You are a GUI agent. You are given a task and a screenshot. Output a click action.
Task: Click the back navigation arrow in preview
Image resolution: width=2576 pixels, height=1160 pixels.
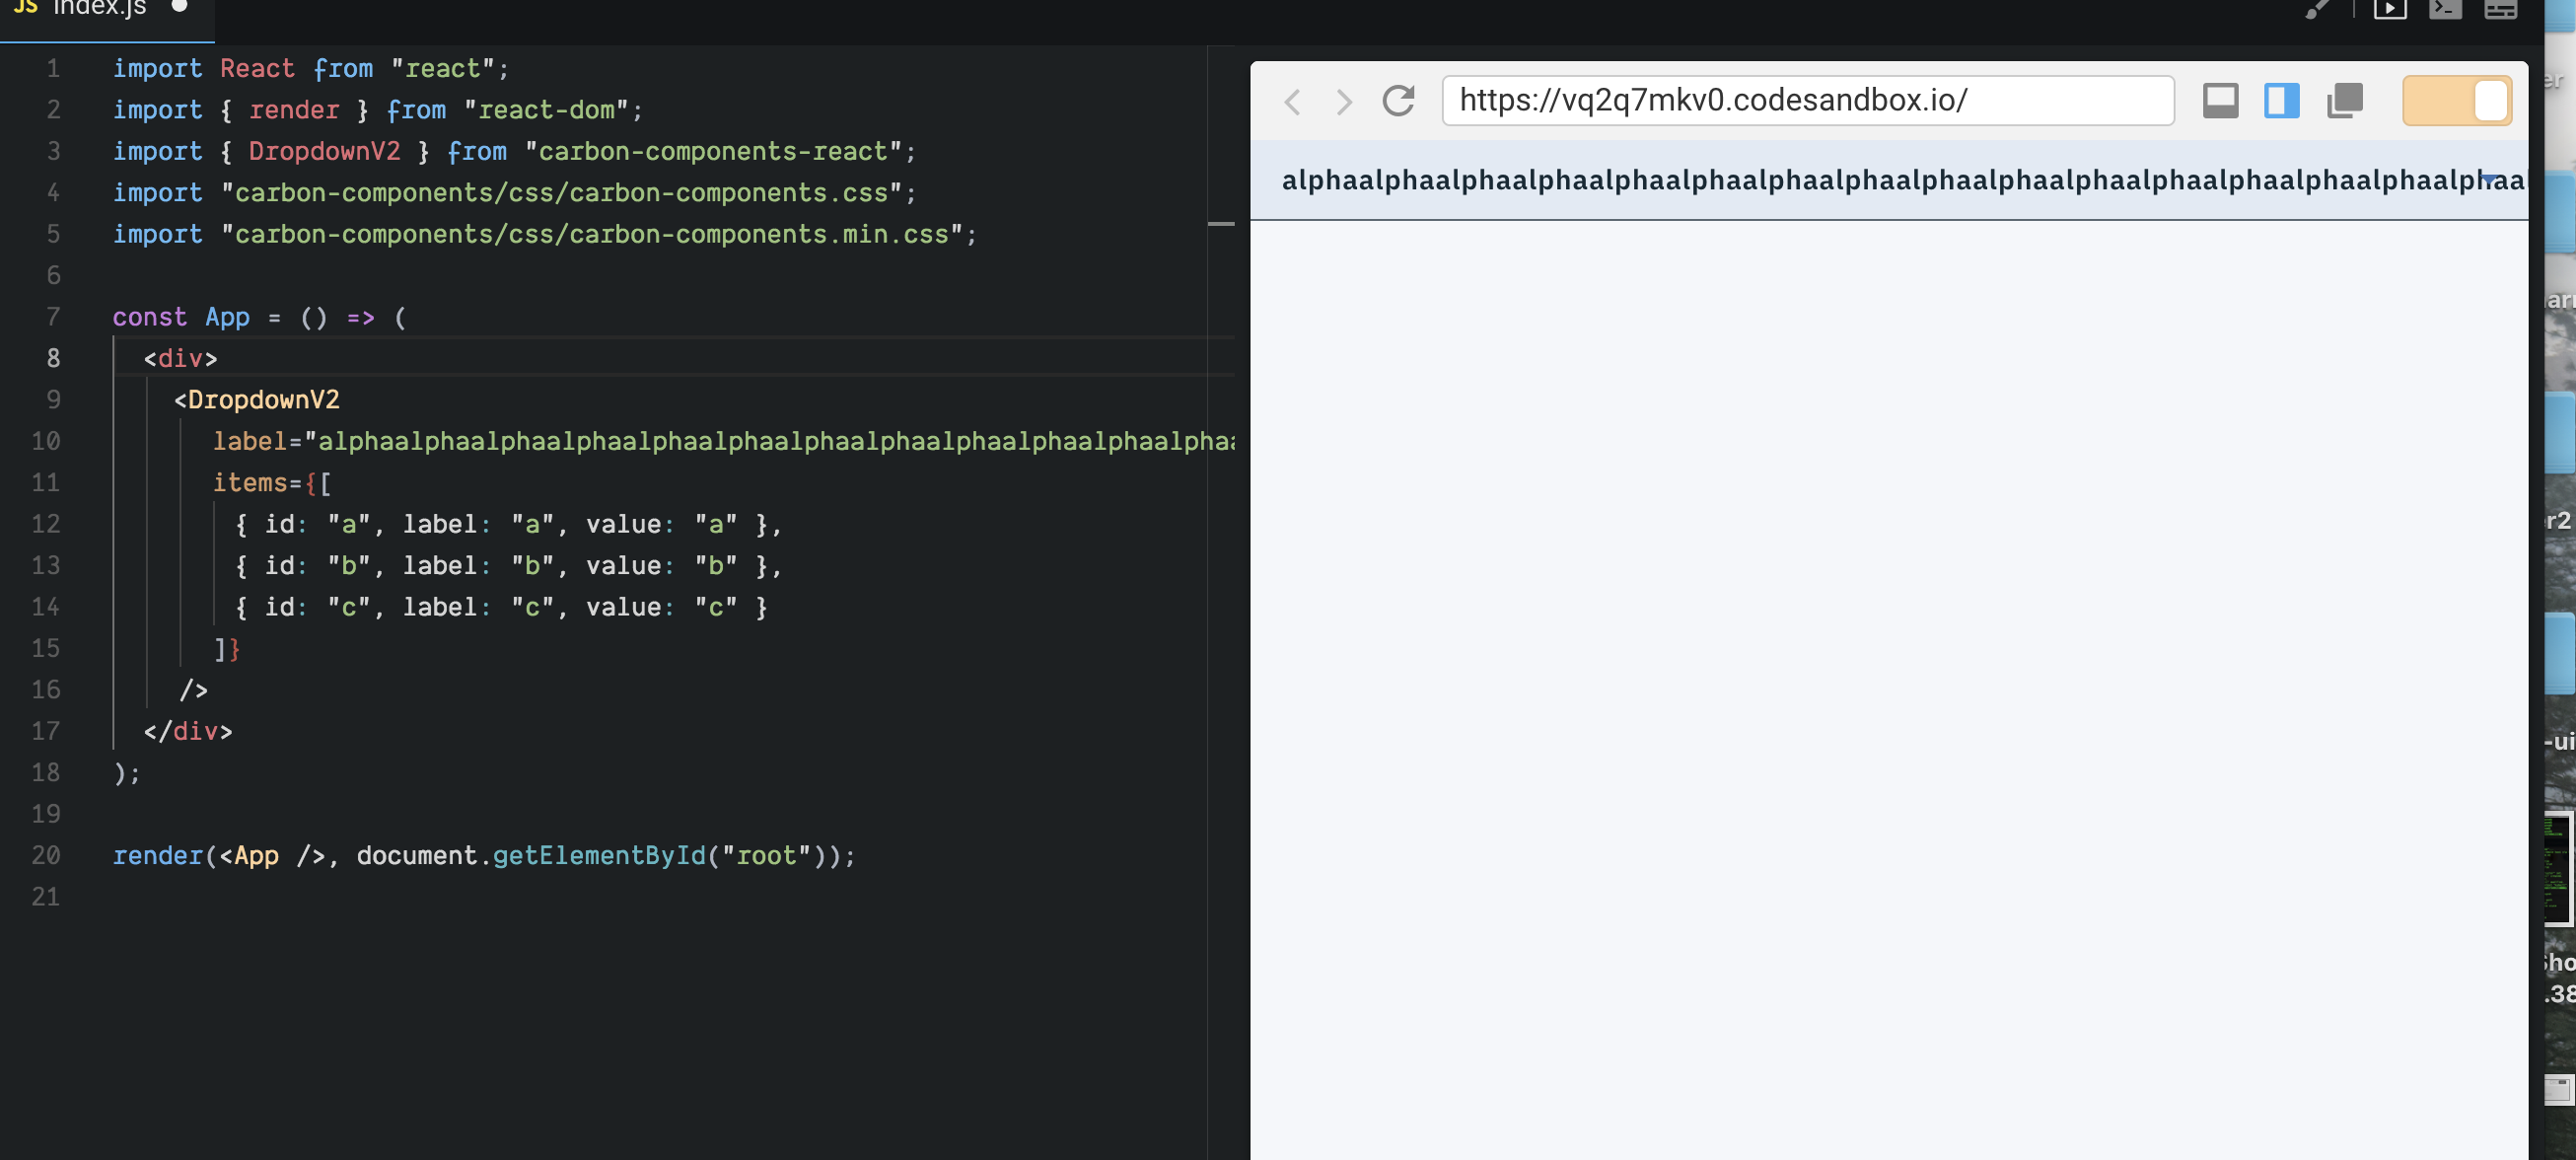(x=1294, y=101)
